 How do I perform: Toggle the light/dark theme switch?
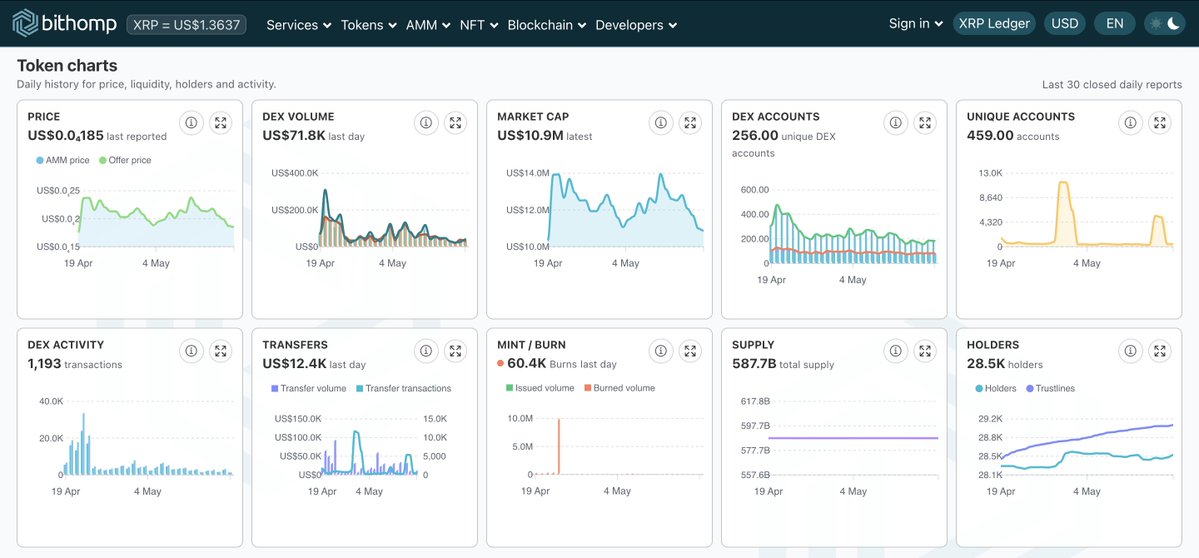pyautogui.click(x=1164, y=24)
